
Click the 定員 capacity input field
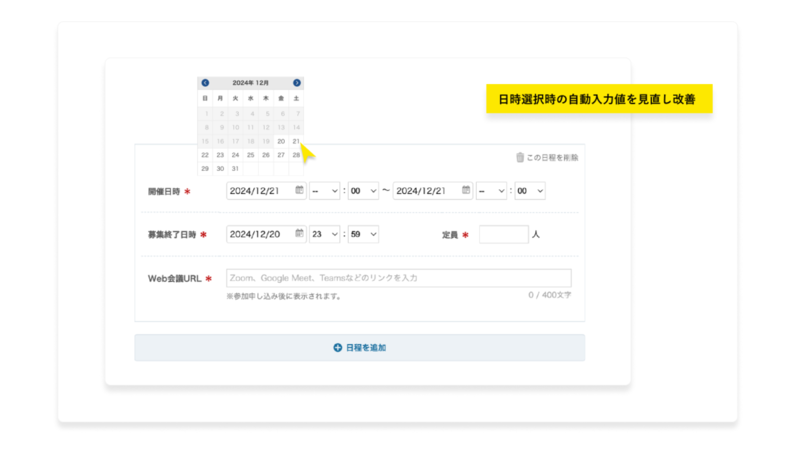pos(504,234)
